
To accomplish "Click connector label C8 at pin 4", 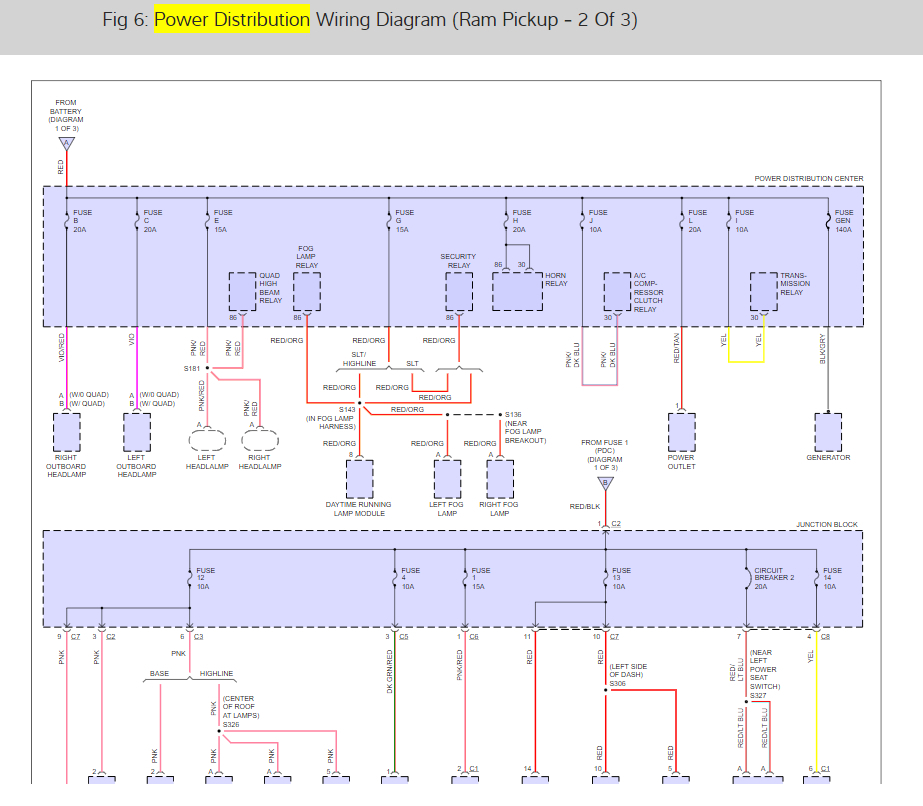I will tap(825, 636).
